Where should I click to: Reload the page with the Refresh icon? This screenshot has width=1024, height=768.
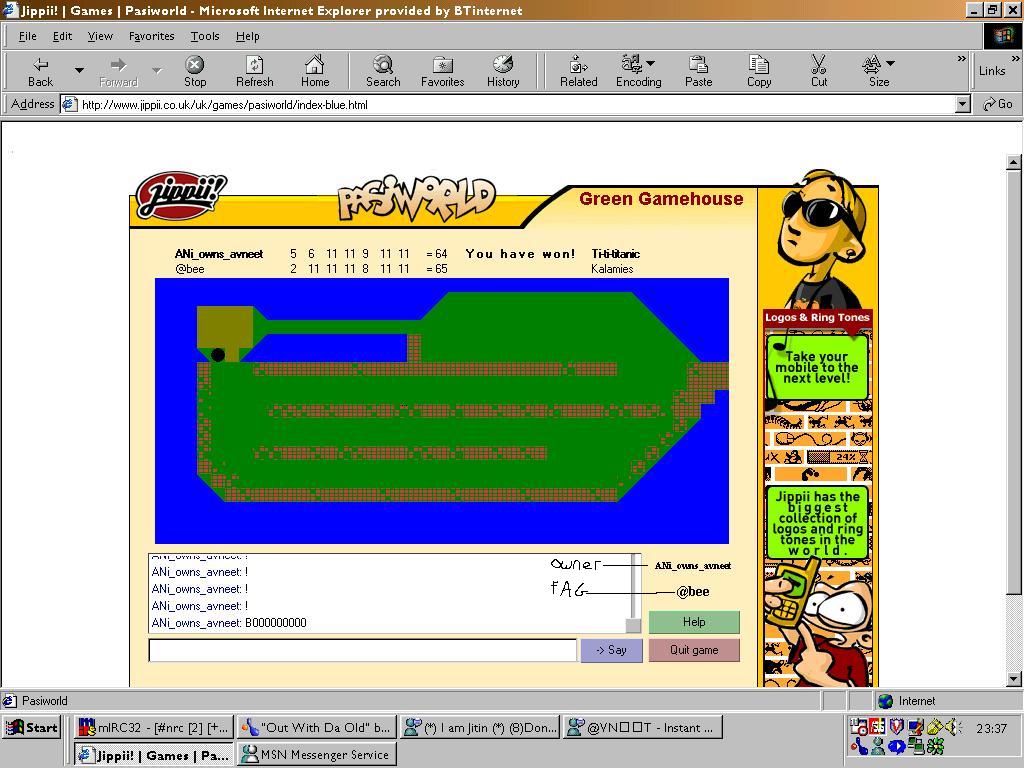coord(255,71)
